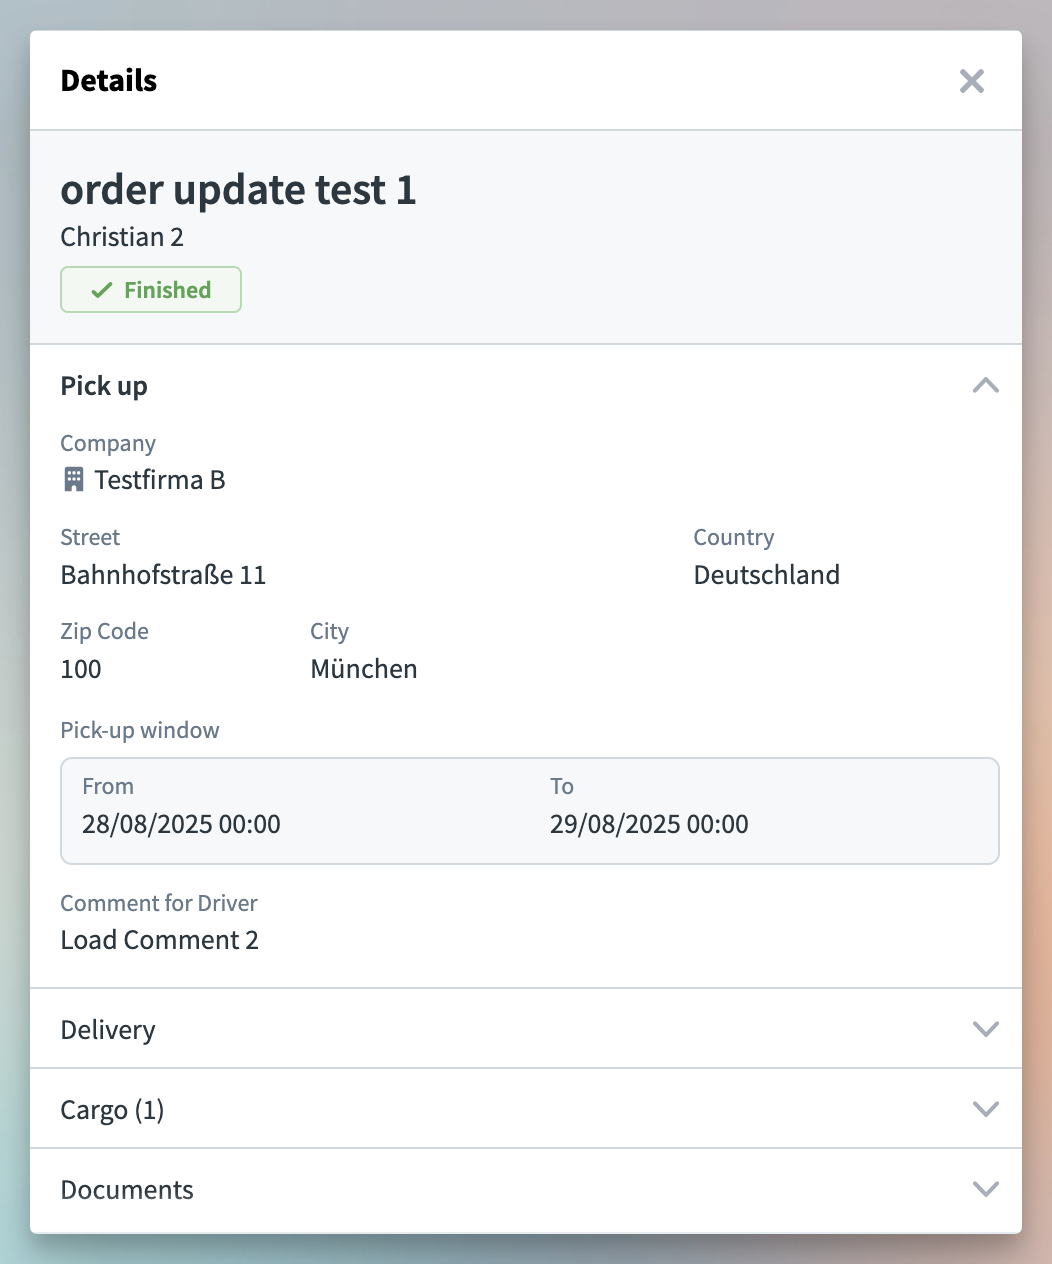1052x1264 pixels.
Task: Select the Load Comment 2 text
Action: coord(159,939)
